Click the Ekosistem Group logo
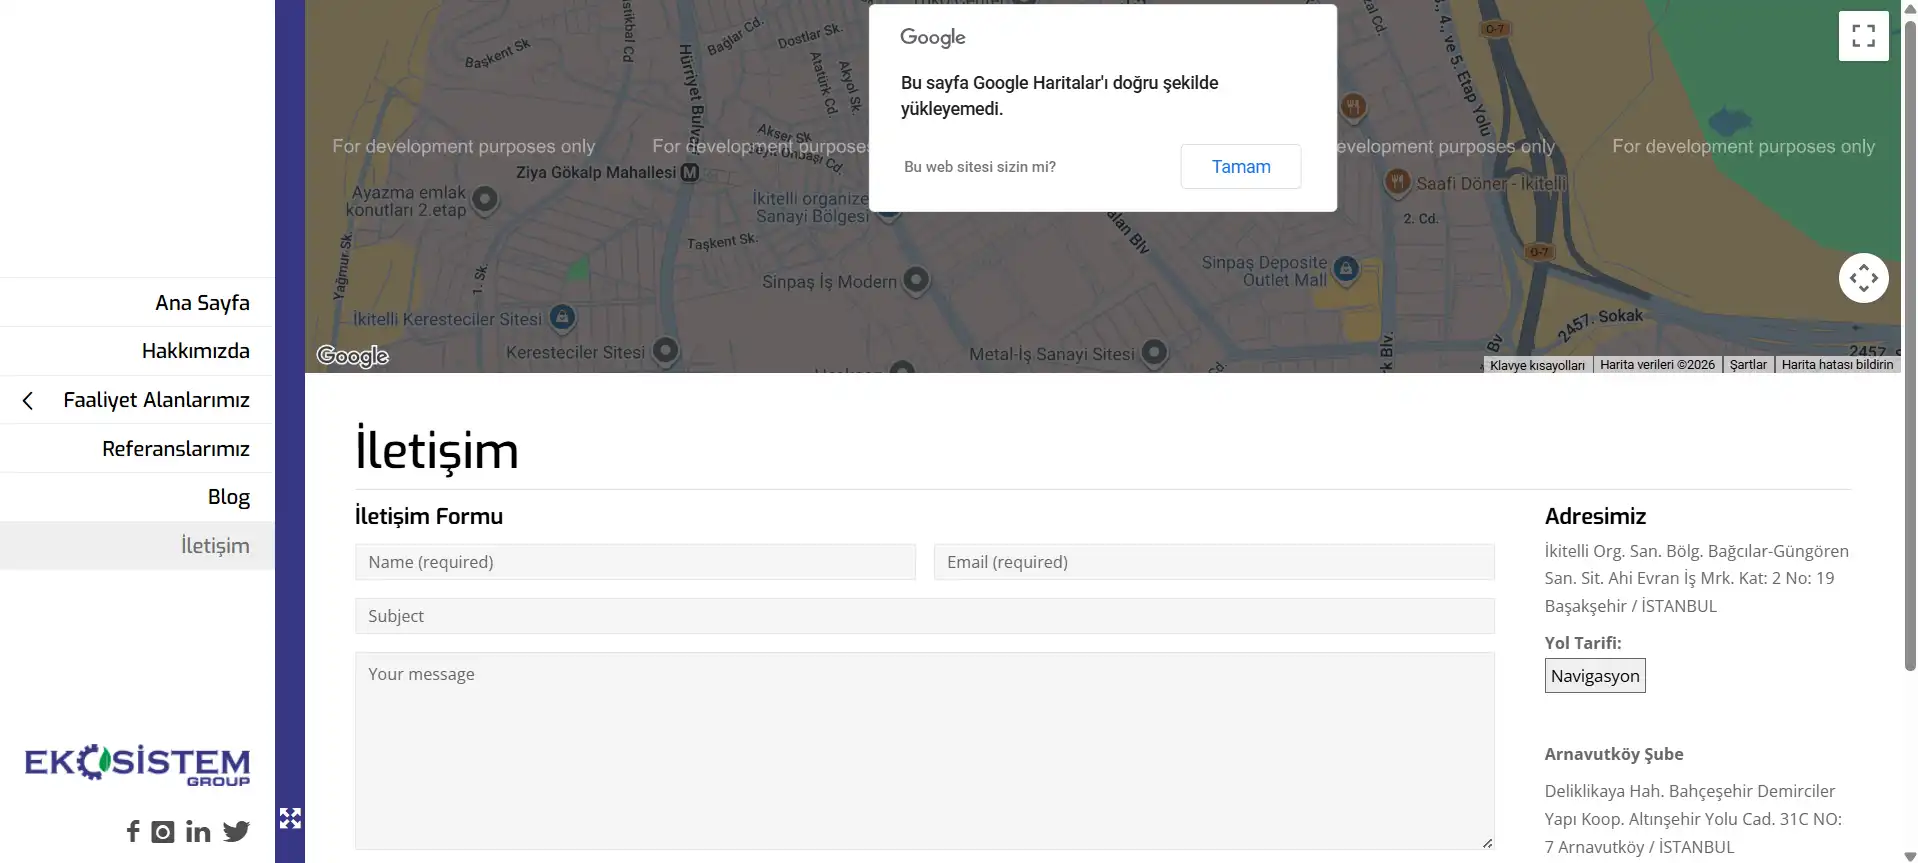This screenshot has width=1918, height=863. [137, 765]
